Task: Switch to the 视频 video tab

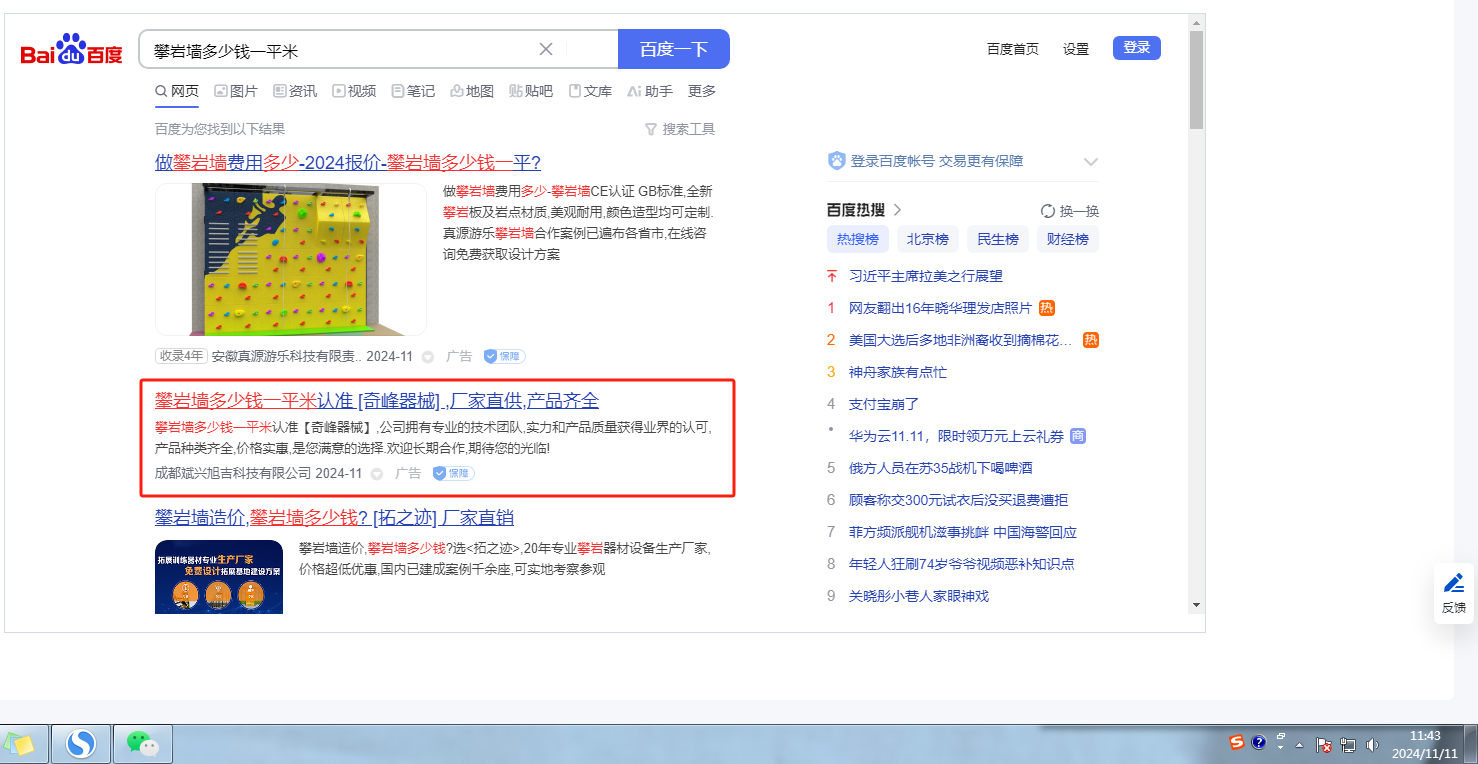Action: tap(354, 91)
